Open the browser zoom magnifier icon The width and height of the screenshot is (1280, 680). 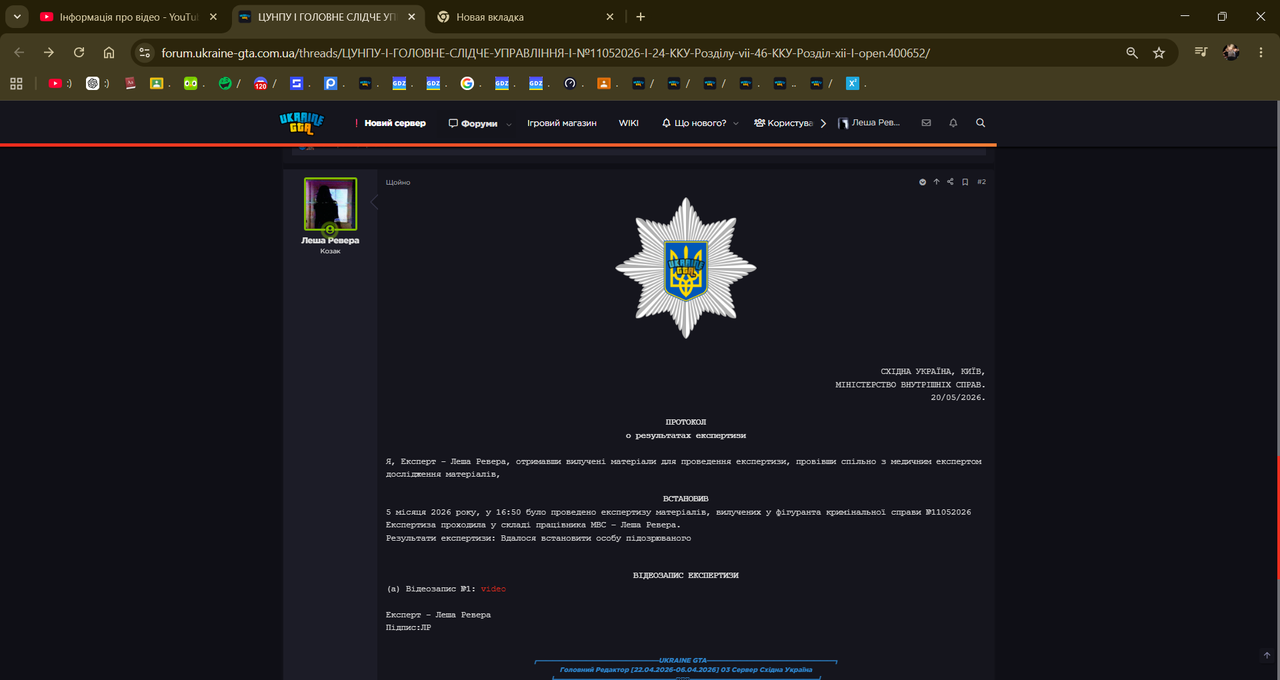click(1132, 52)
